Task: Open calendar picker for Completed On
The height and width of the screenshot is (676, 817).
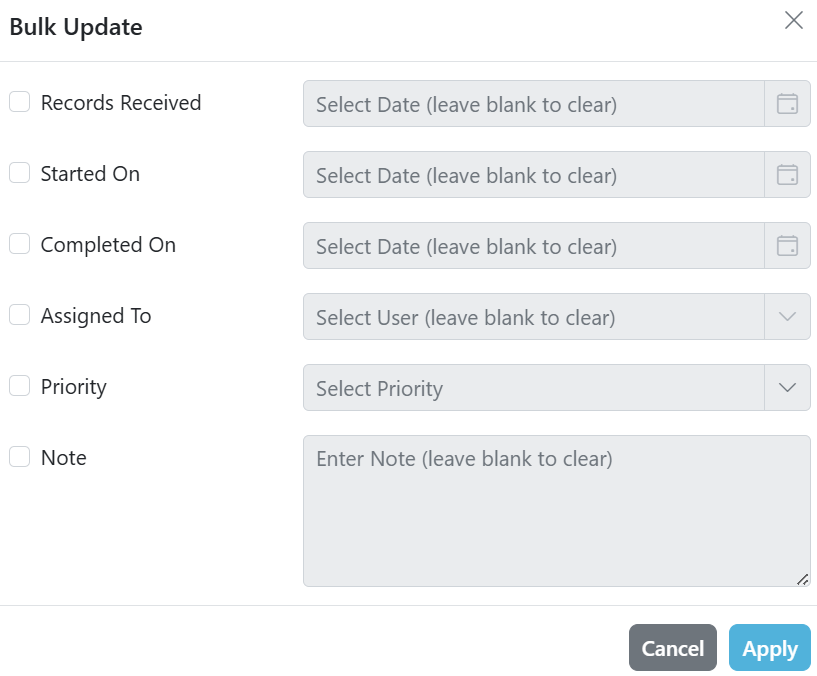Action: [787, 245]
